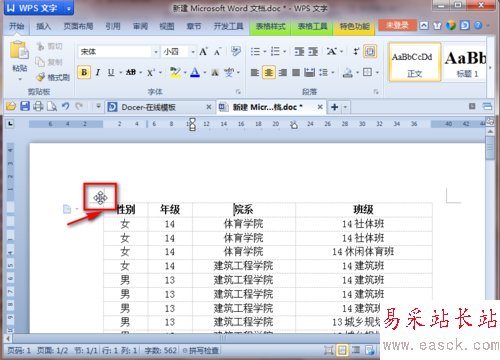
Task: Open the font name dropdown
Action: [156, 52]
